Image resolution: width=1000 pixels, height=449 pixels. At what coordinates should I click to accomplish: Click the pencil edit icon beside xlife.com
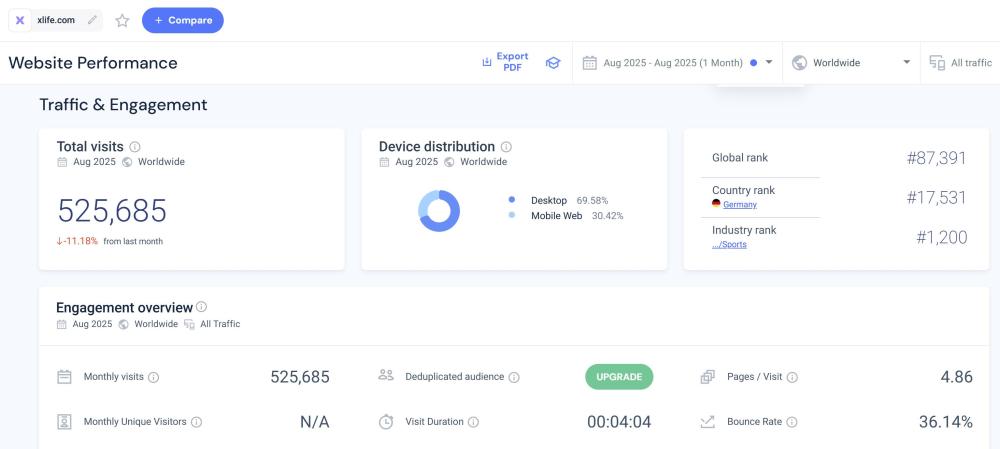pyautogui.click(x=93, y=20)
